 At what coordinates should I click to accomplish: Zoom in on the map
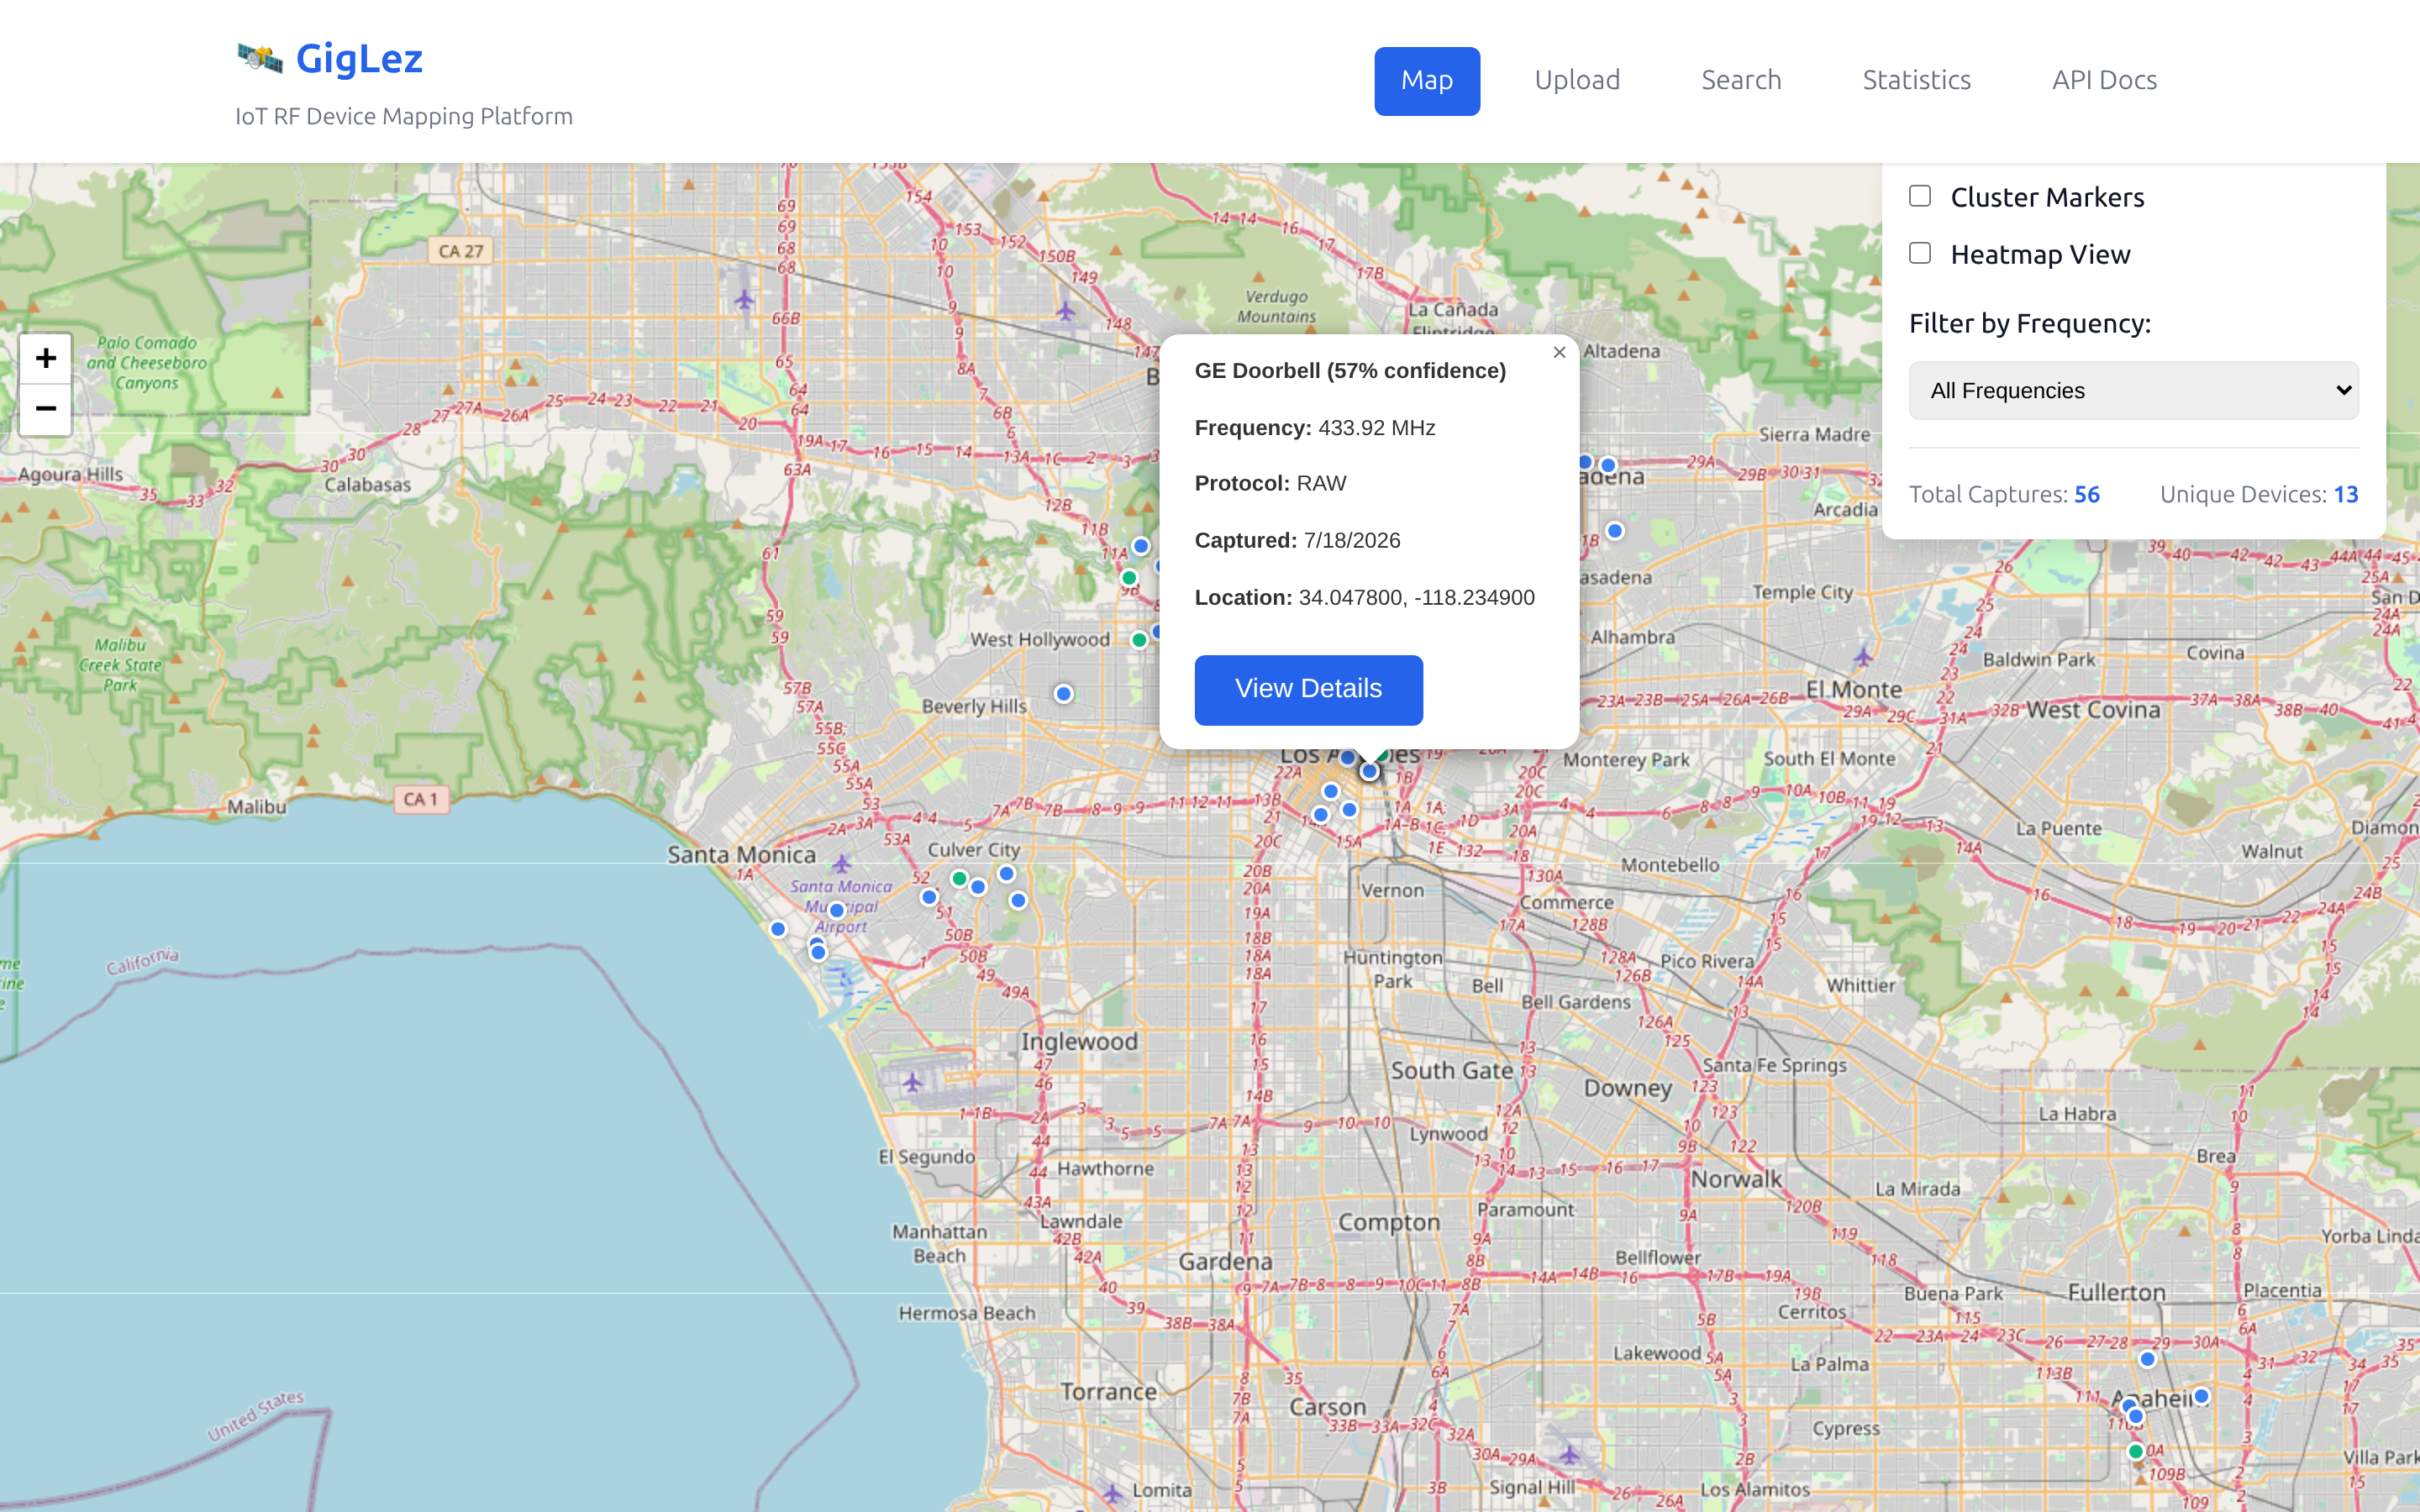tap(46, 359)
